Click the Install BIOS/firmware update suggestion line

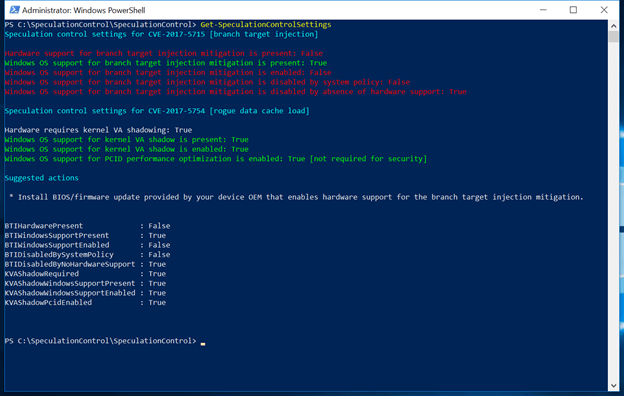click(296, 197)
